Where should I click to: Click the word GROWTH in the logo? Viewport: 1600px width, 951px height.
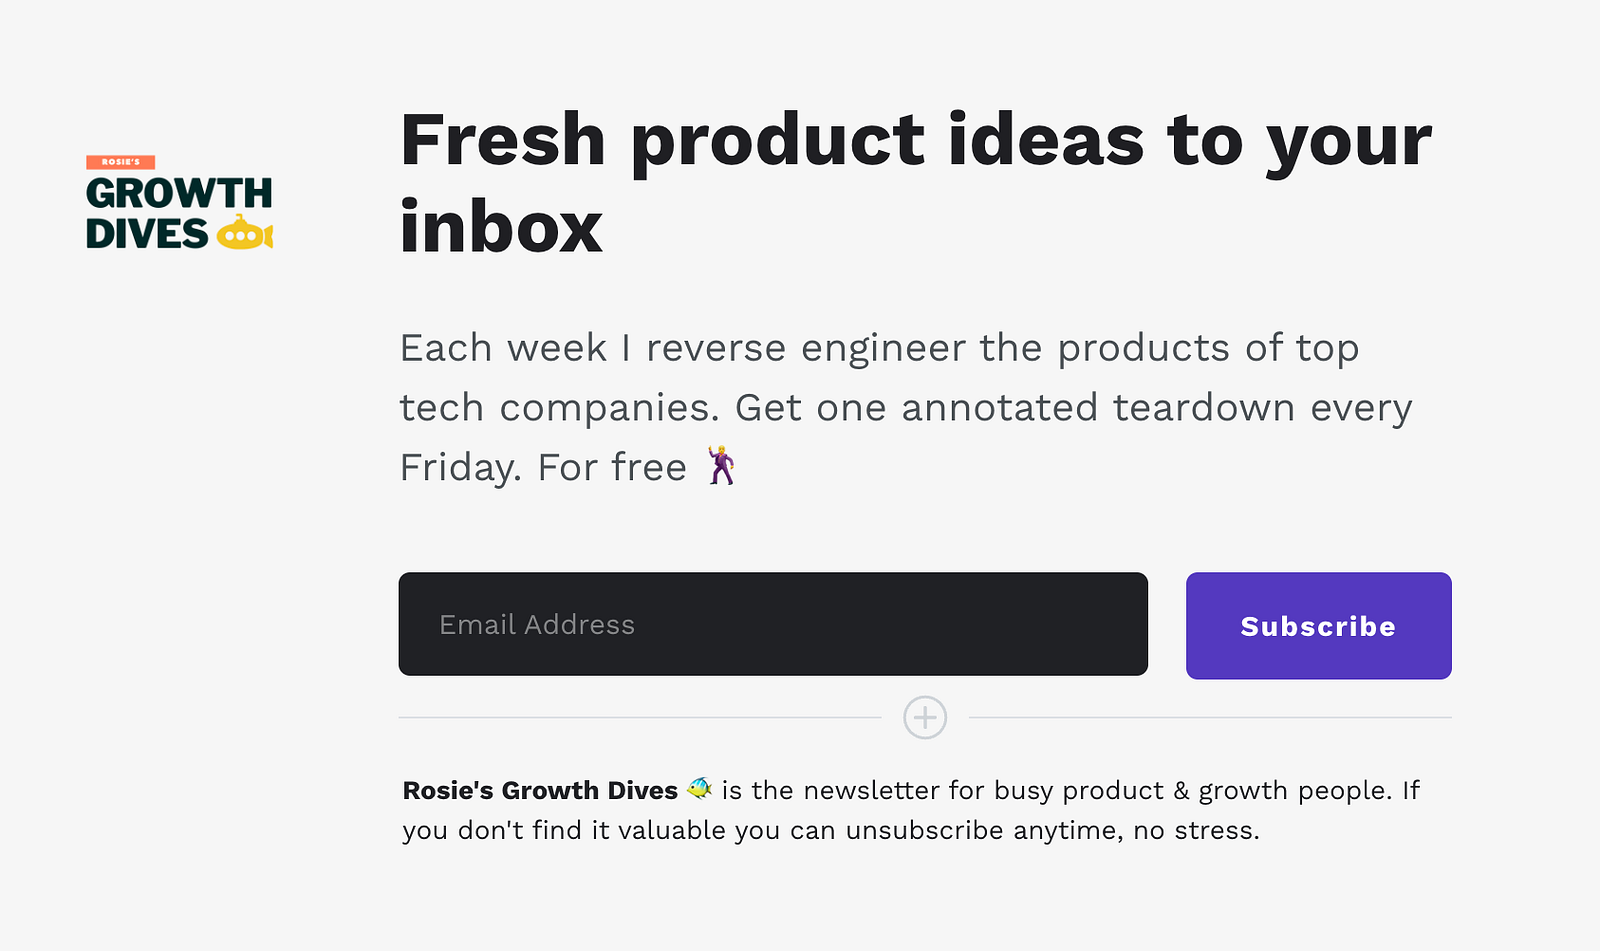click(x=179, y=193)
